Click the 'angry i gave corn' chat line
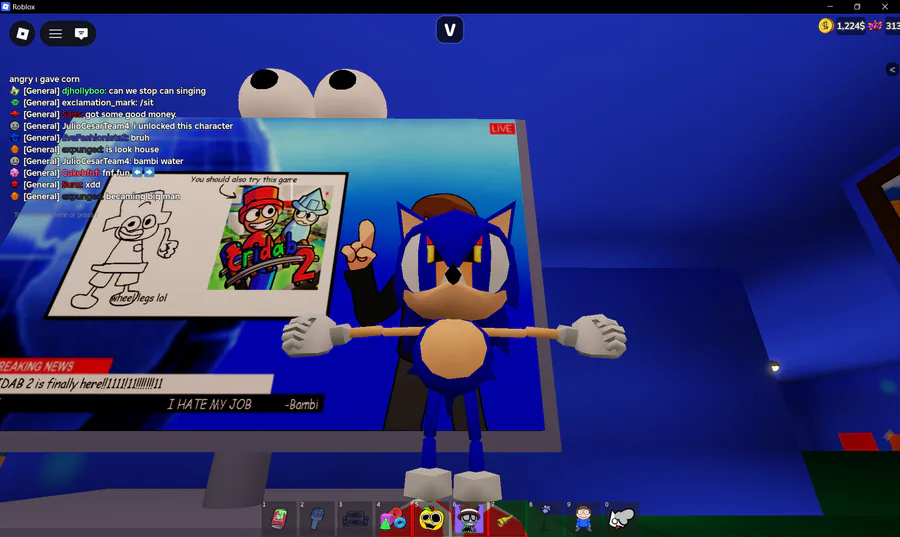Viewport: 900px width, 537px height. pos(44,79)
